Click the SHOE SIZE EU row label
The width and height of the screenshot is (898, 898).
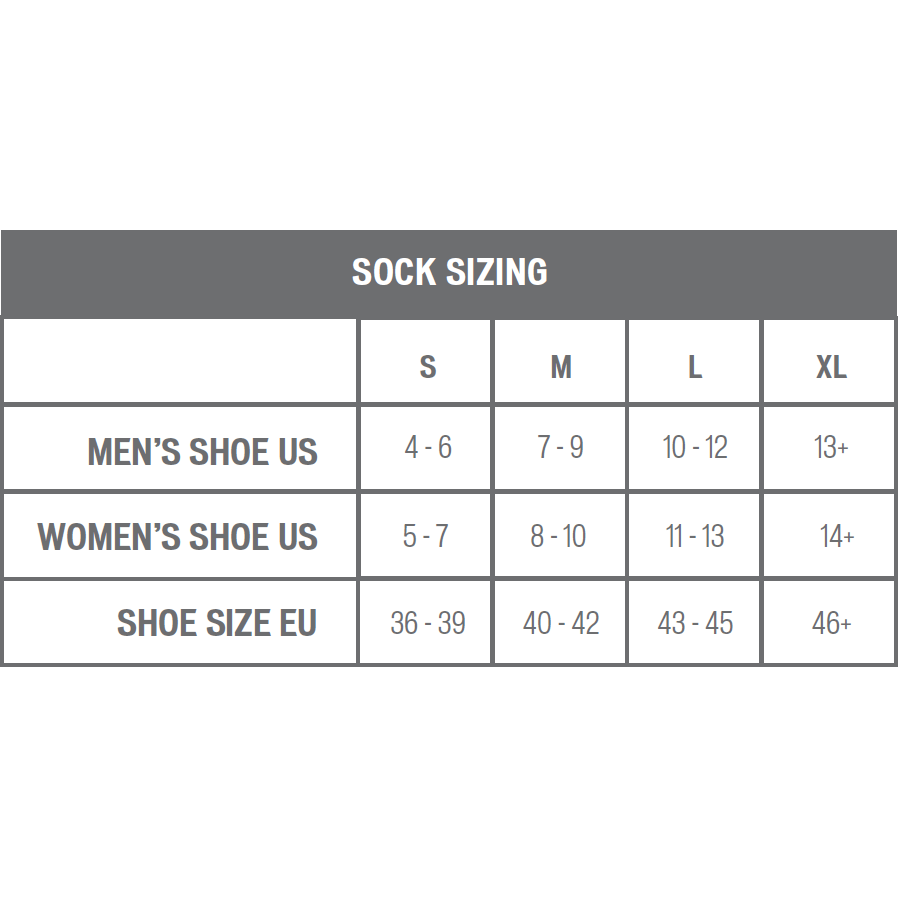tap(216, 623)
